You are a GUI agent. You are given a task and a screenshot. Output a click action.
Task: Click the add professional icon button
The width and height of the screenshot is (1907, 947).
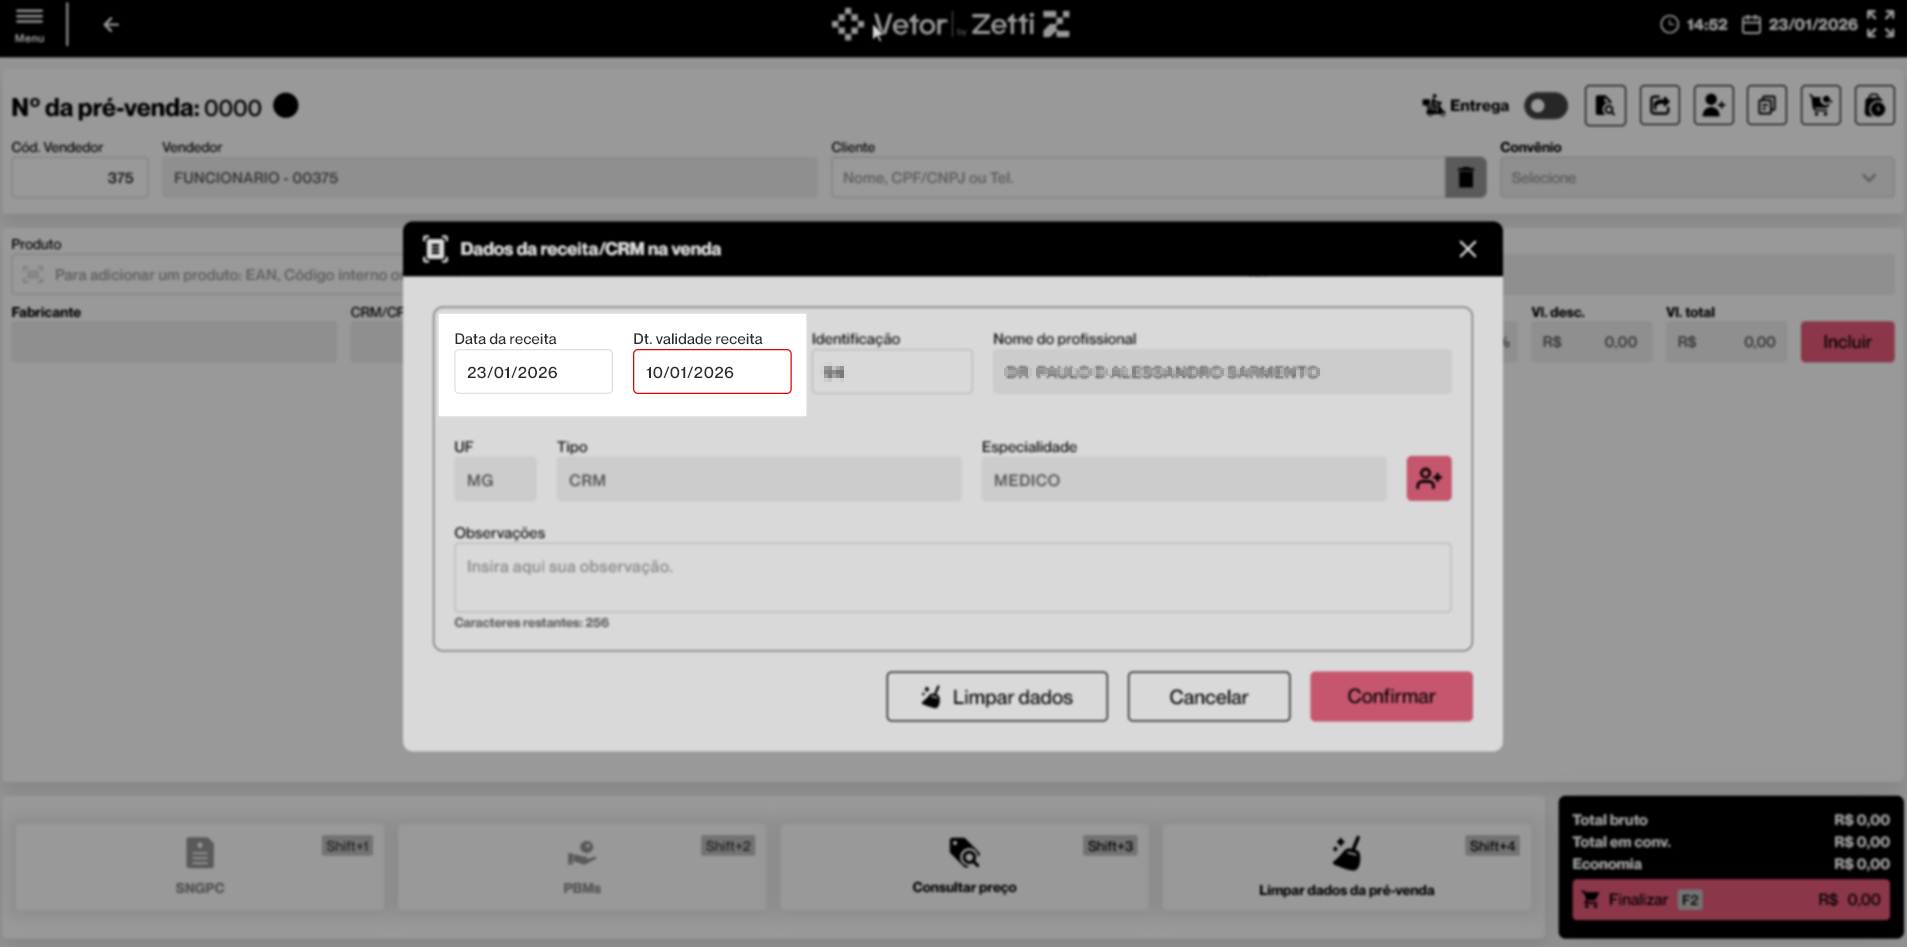(x=1429, y=479)
